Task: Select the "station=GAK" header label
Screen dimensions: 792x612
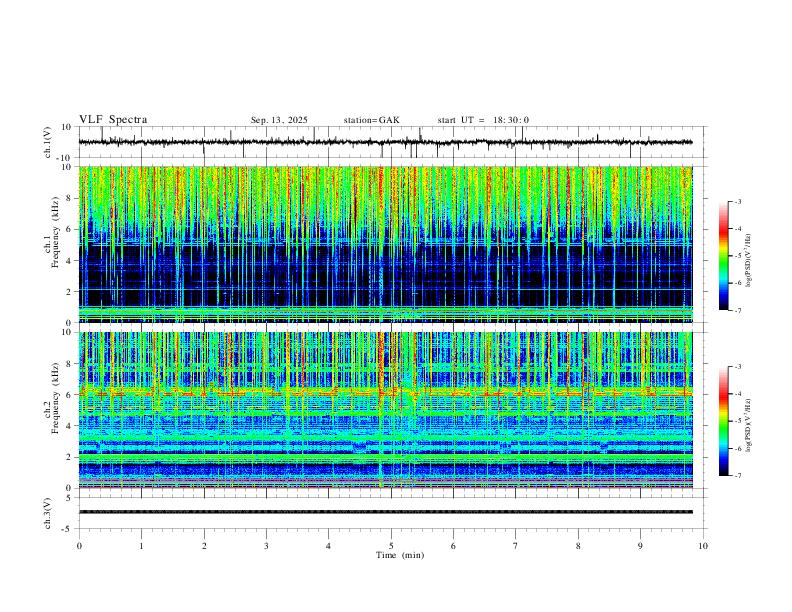Action: pos(371,120)
